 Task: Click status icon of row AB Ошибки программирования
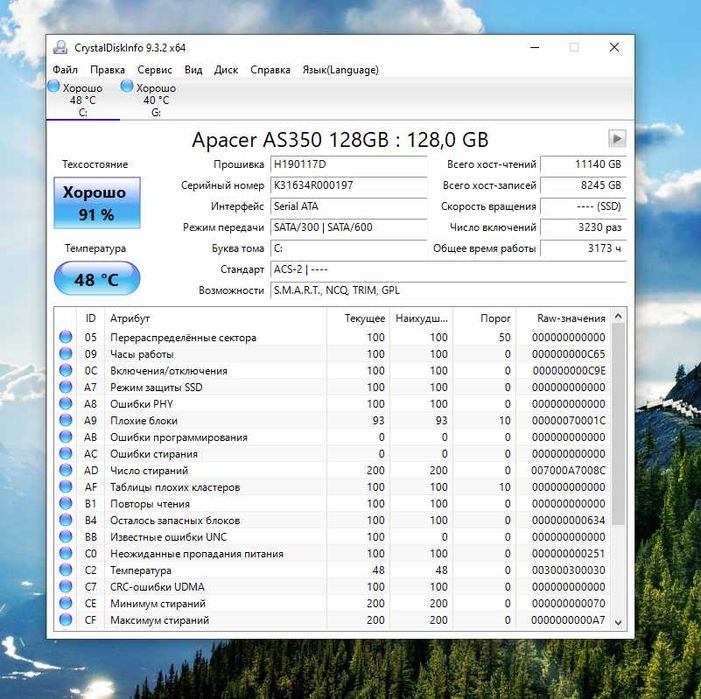[x=65, y=437]
